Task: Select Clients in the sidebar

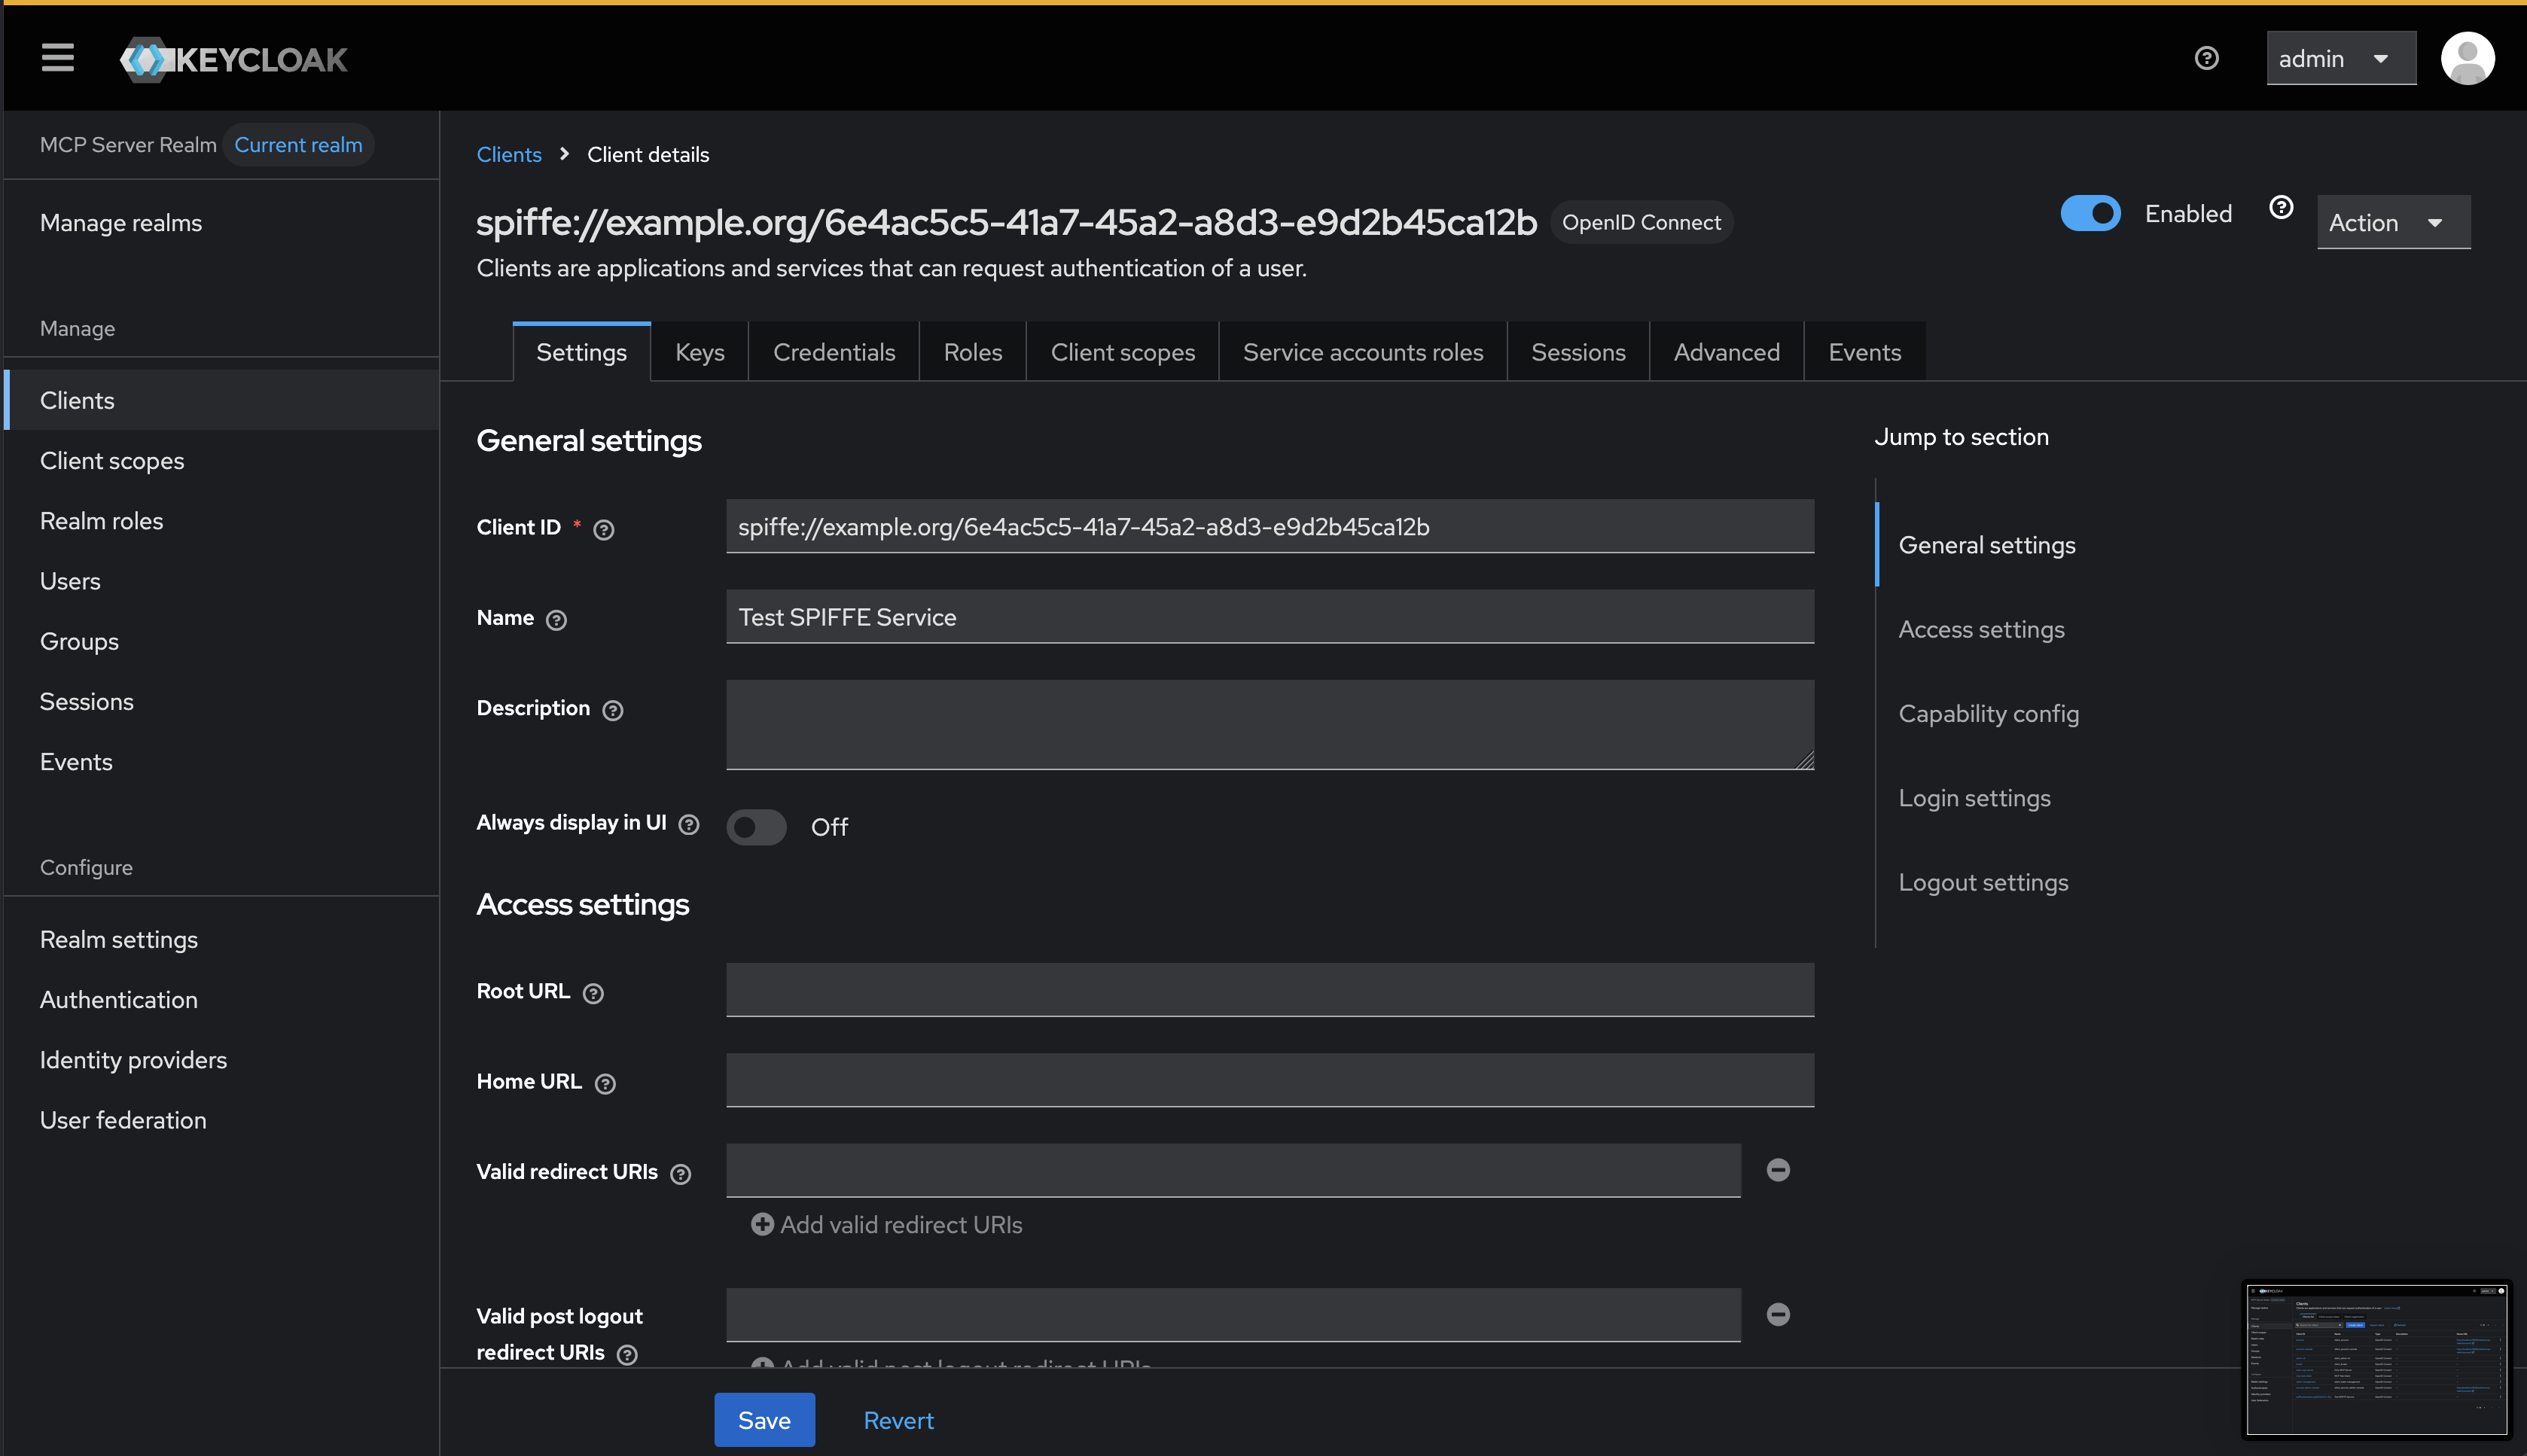Action: pyautogui.click(x=222, y=400)
